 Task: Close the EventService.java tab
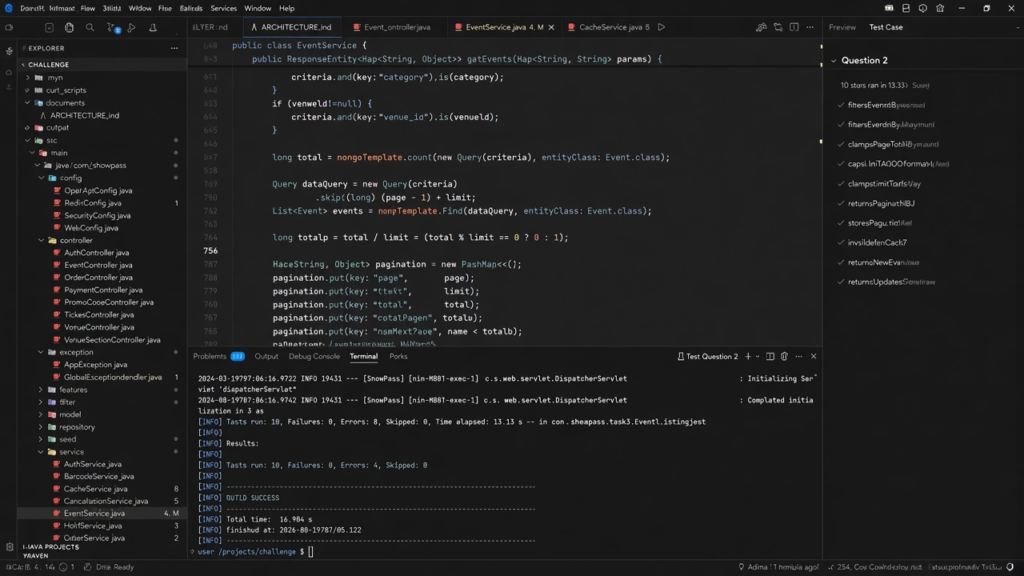(551, 27)
